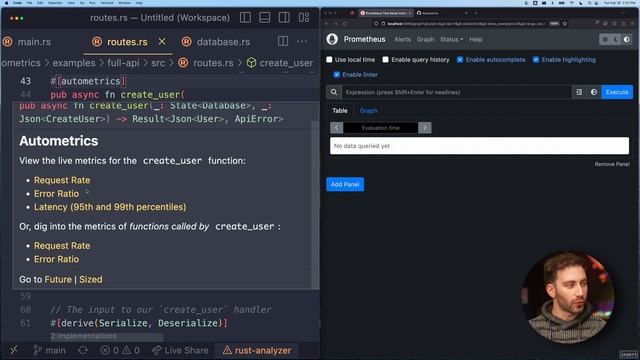Click split editor icon next to database.rs tab
Image resolution: width=640 pixels, height=360 pixels.
[x=283, y=41]
